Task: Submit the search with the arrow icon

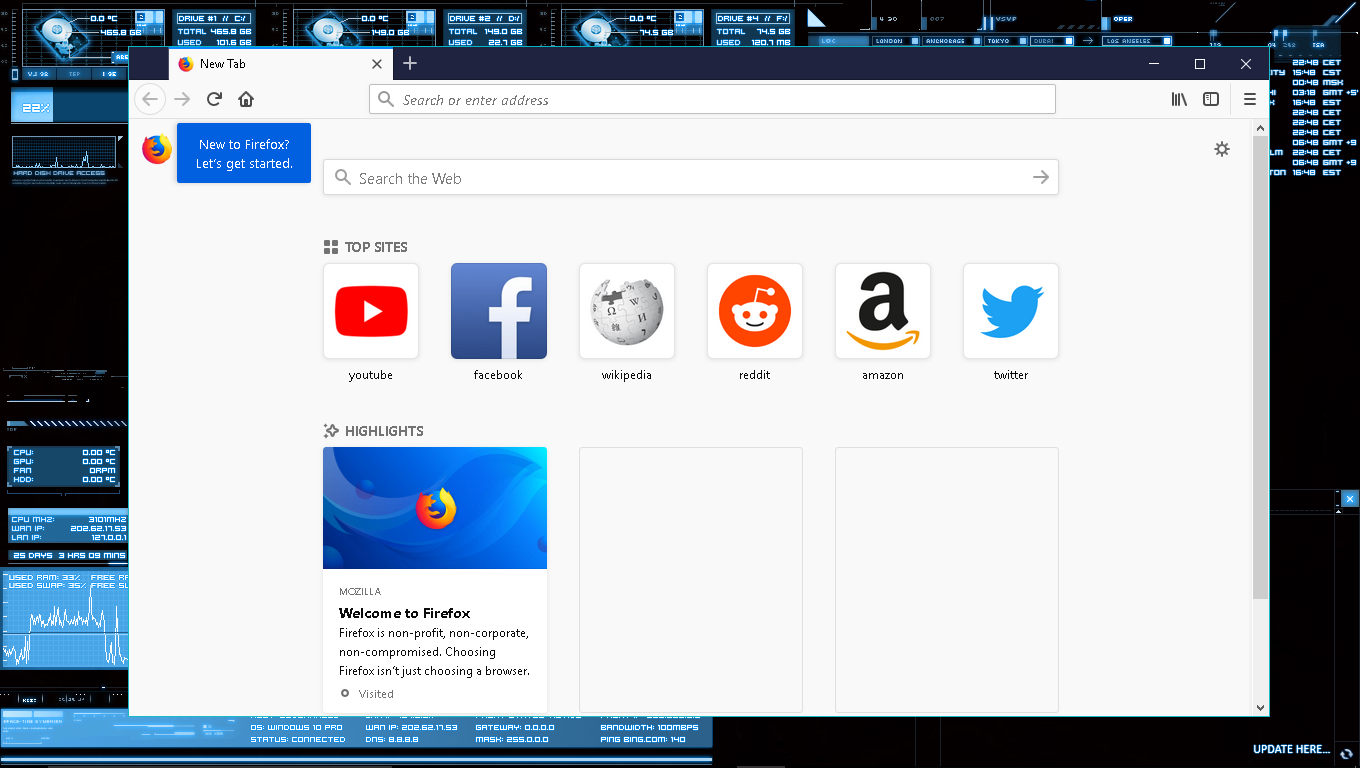Action: (1041, 177)
